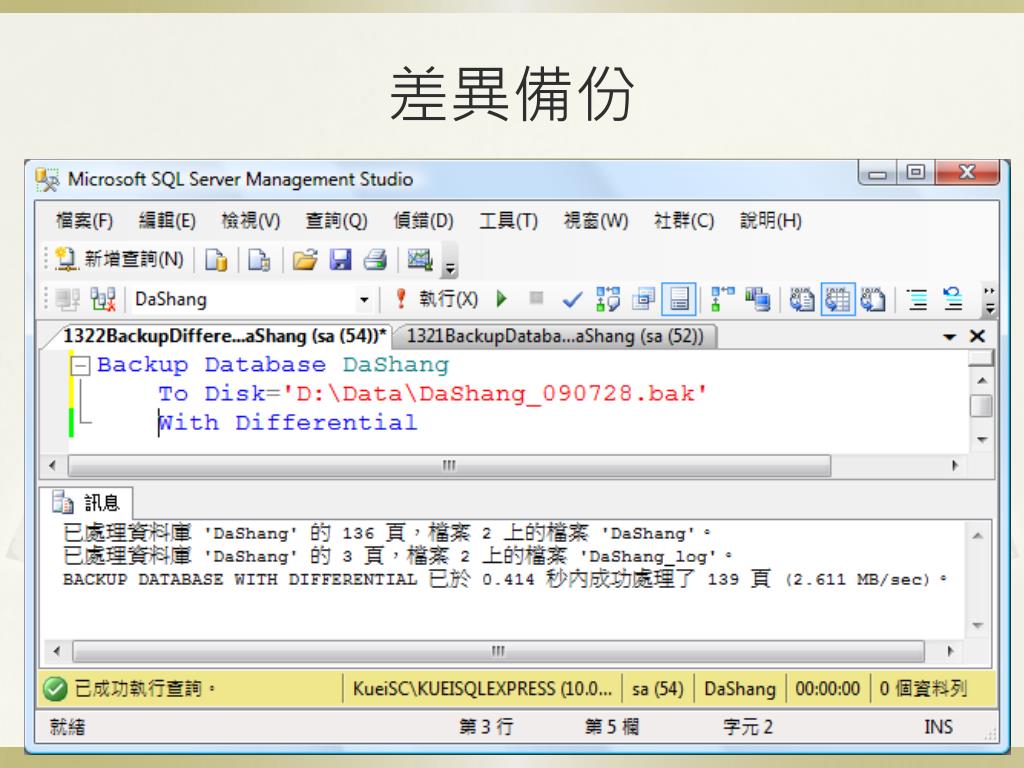The height and width of the screenshot is (768, 1024).
Task: Open the 查詢(Q) menu
Action: pos(337,221)
